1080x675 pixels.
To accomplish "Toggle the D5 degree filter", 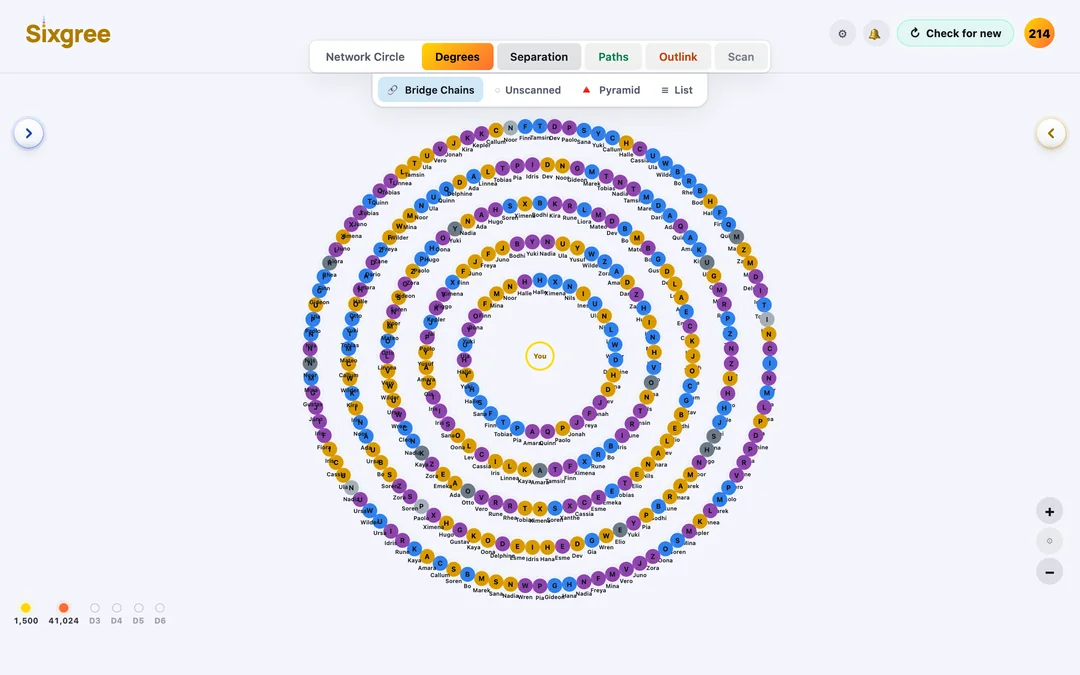I will pyautogui.click(x=138, y=608).
